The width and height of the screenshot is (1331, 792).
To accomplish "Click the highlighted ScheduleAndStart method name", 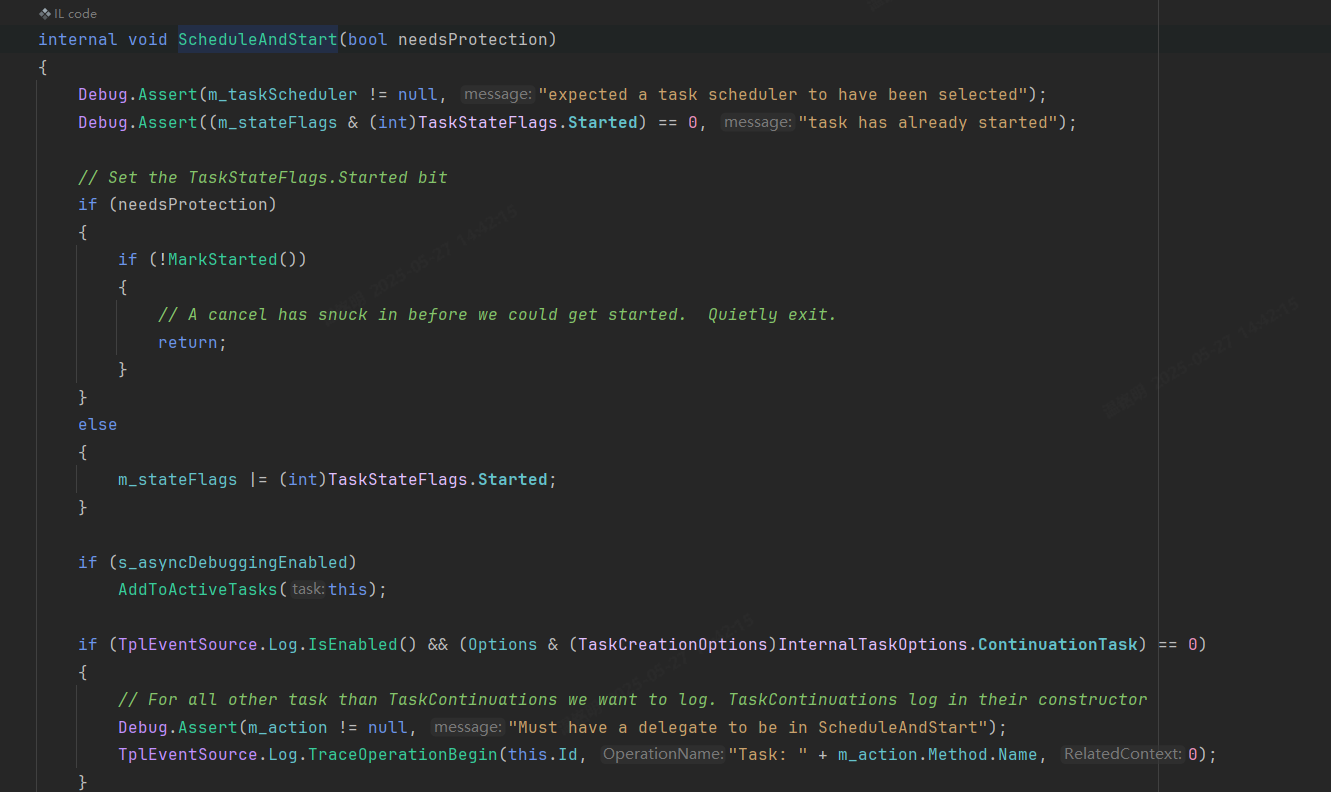I will [x=257, y=38].
